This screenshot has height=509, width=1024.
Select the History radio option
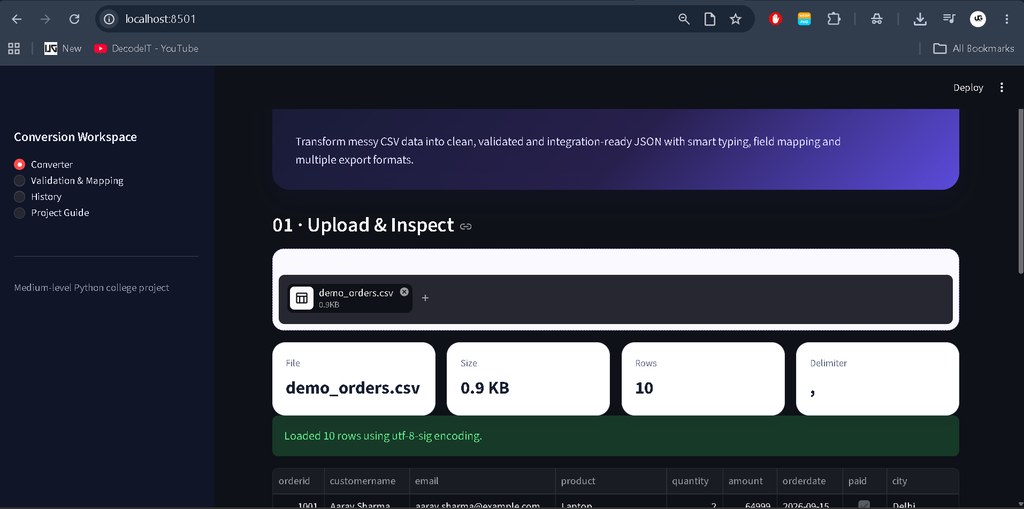tap(38, 197)
